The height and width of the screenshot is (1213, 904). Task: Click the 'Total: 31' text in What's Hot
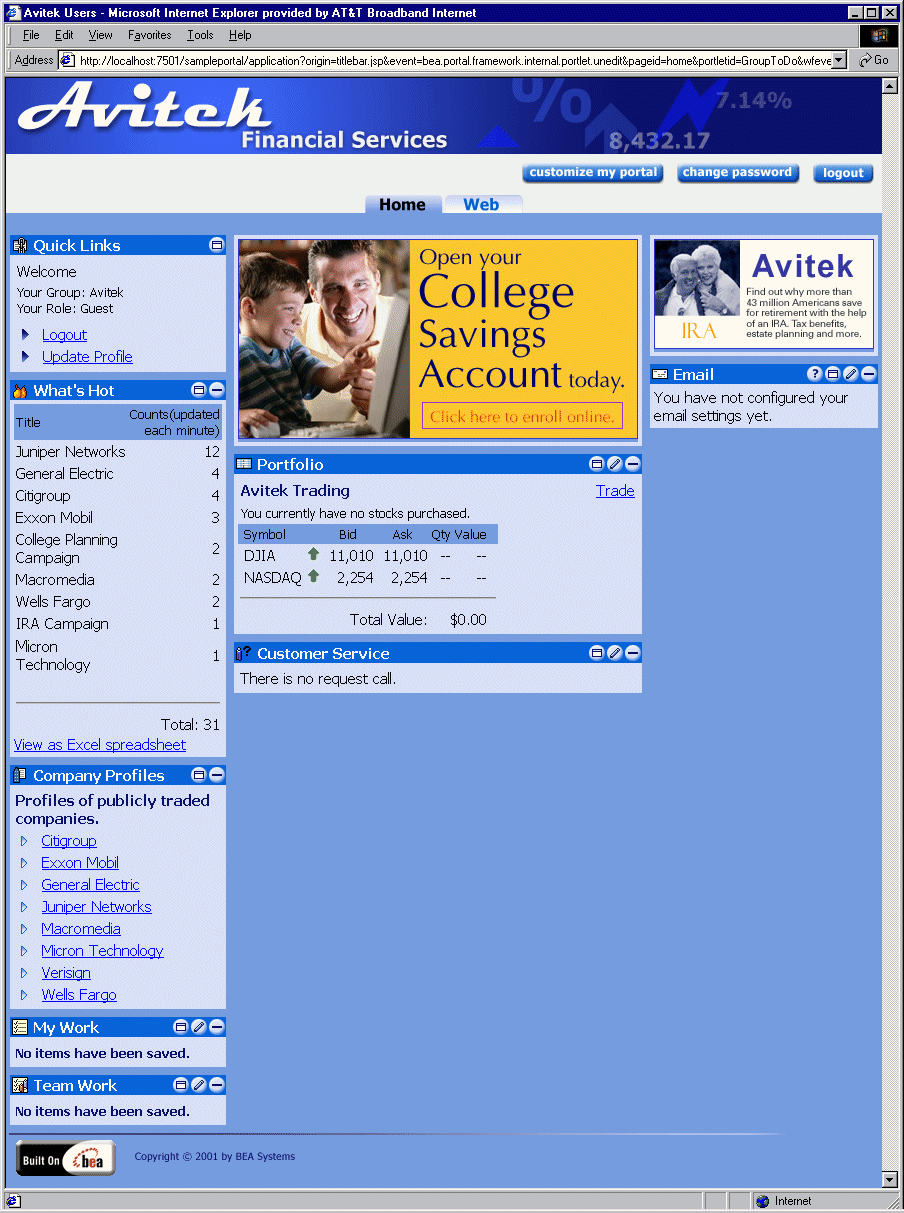point(190,725)
